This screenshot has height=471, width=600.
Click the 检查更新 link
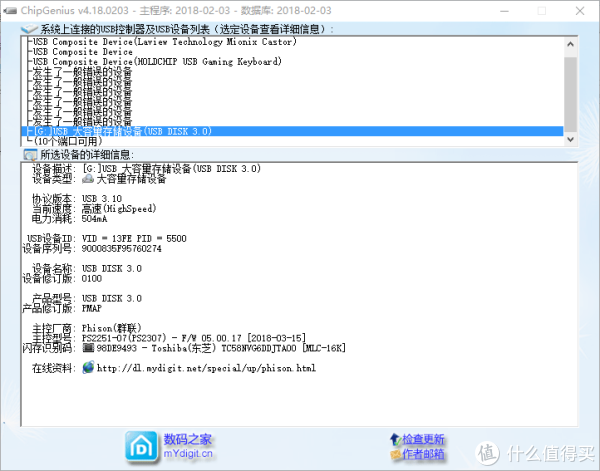click(x=423, y=439)
